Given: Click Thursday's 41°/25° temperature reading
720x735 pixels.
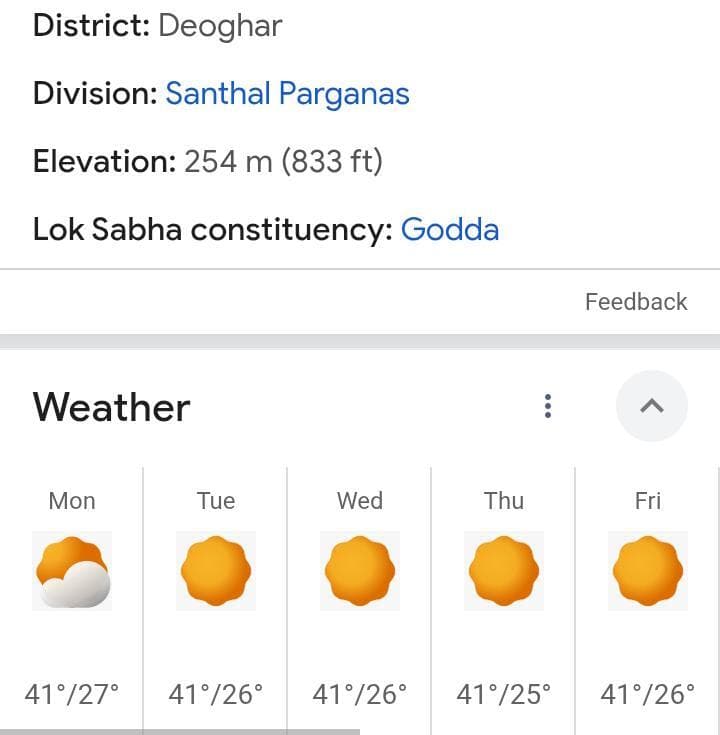Looking at the screenshot, I should coord(504,694).
